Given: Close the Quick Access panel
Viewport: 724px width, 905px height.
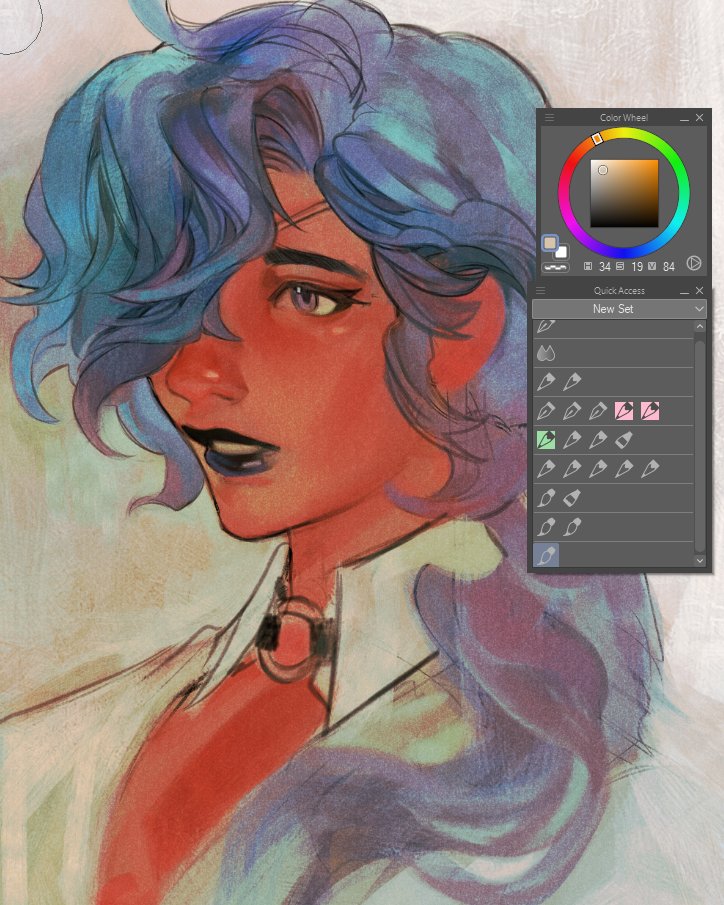Looking at the screenshot, I should pyautogui.click(x=699, y=290).
